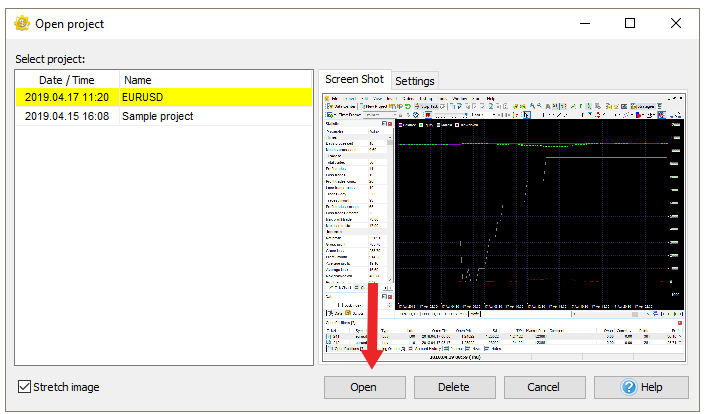Click the Delete button
The image size is (706, 414).
pos(455,387)
